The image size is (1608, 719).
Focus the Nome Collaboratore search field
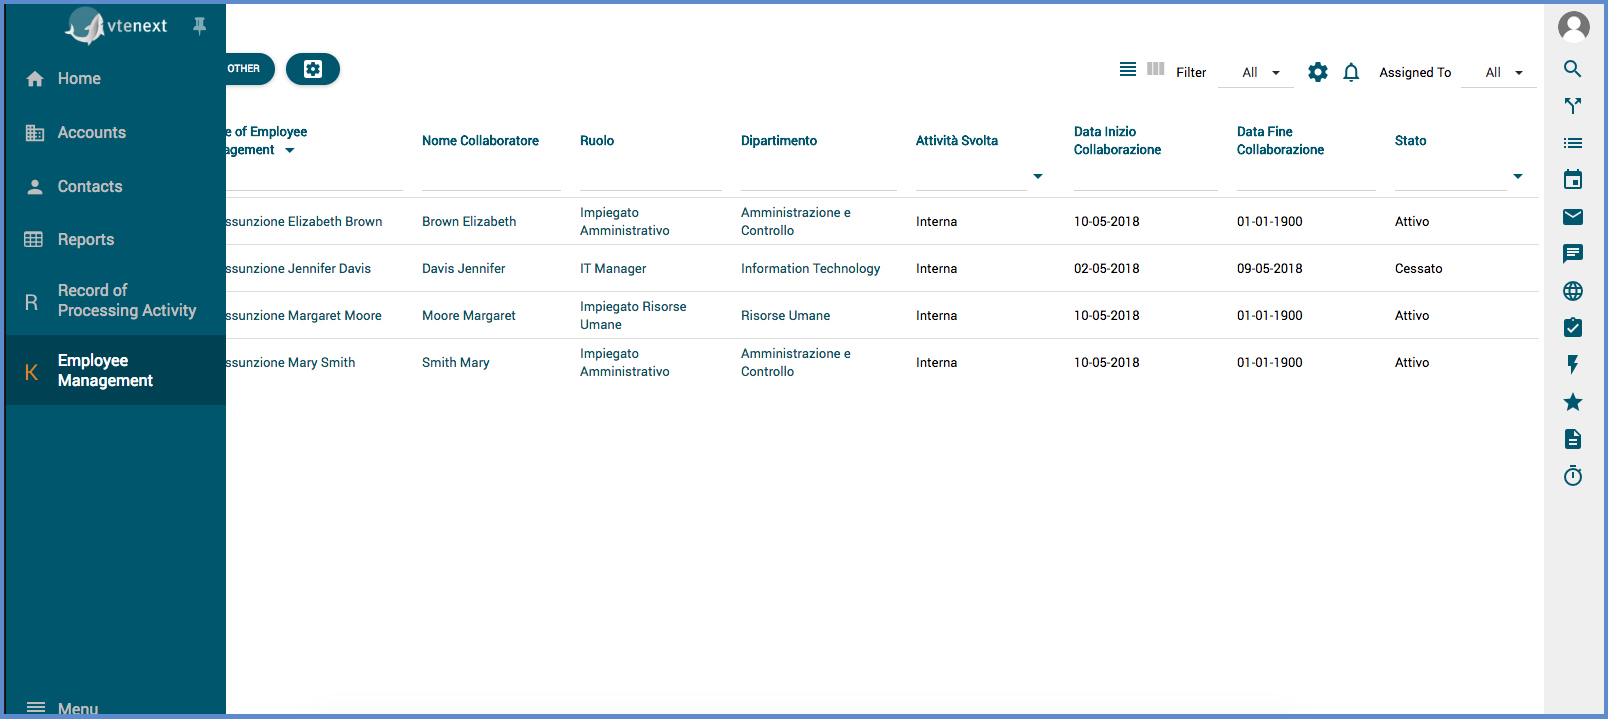coord(491,177)
